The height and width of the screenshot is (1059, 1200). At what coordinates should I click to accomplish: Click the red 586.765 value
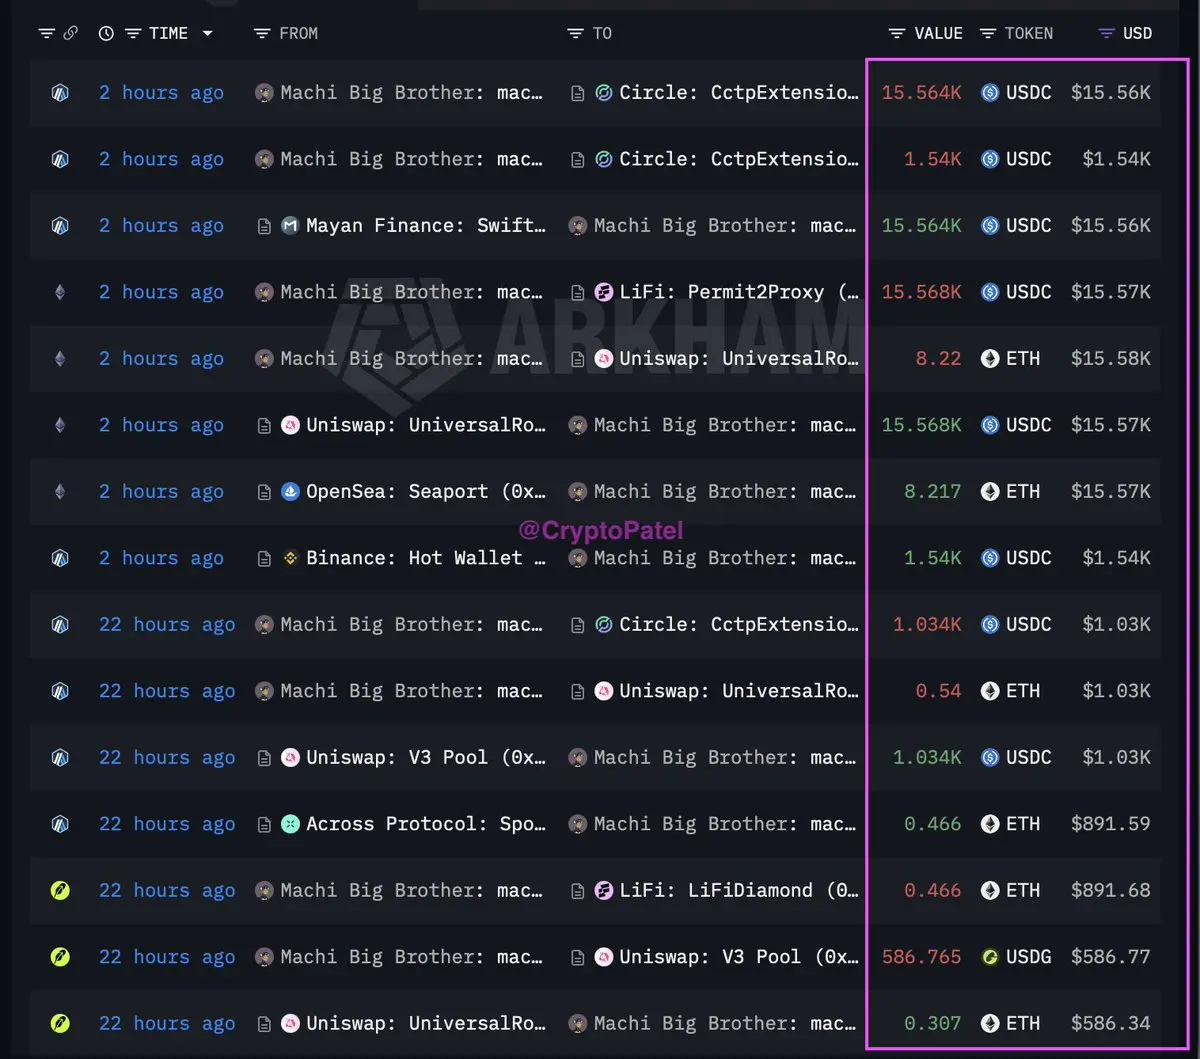pos(921,957)
